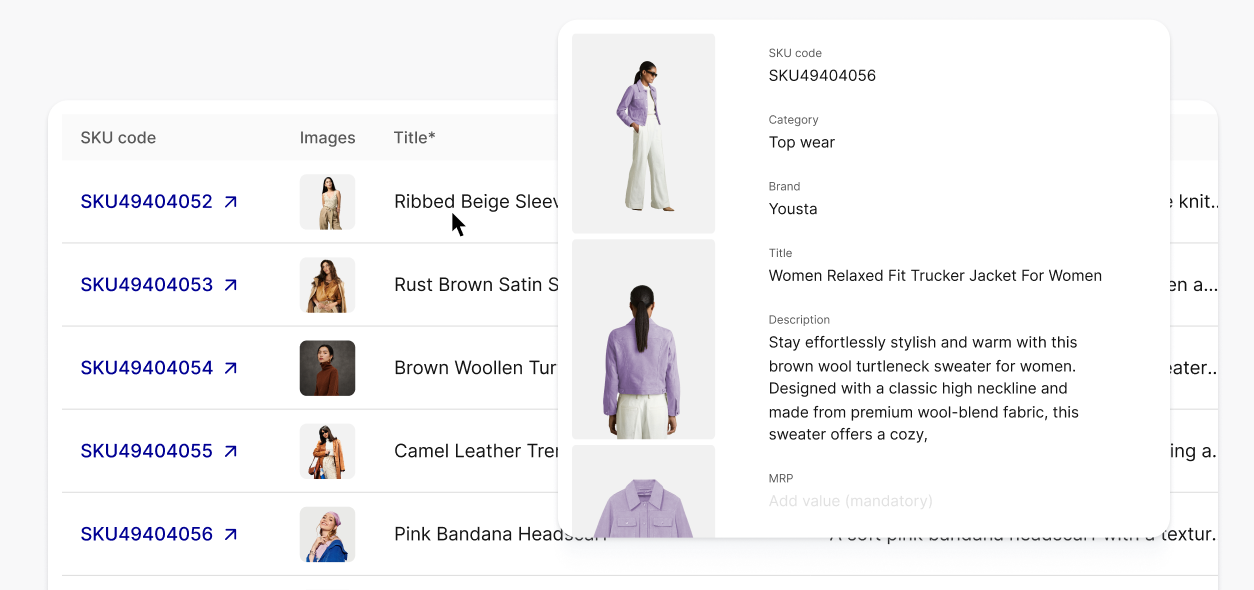This screenshot has width=1254, height=590.
Task: Open thumbnail image for SKU49404052 row
Action: click(x=327, y=202)
